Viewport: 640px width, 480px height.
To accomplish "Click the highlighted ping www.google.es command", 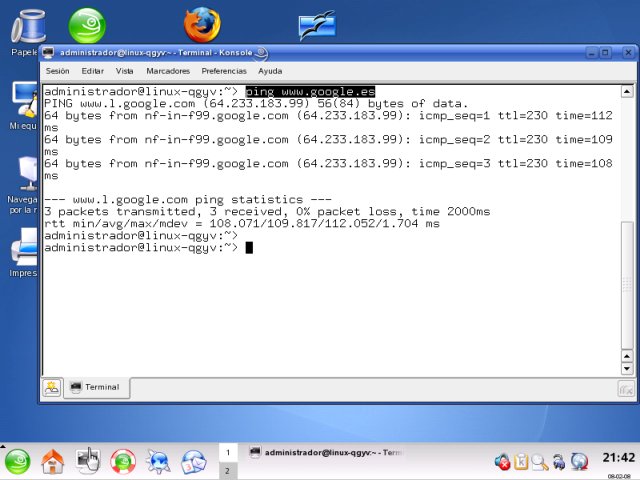I will tap(310, 91).
